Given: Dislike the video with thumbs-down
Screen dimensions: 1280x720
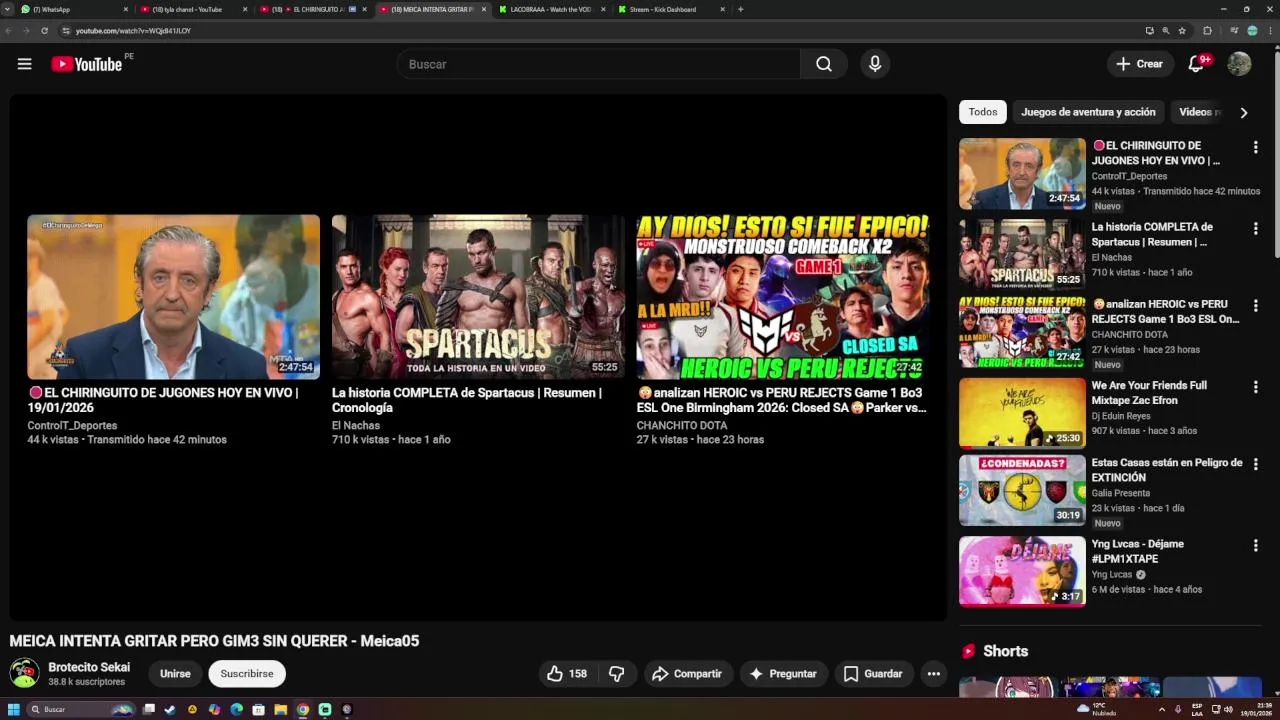Looking at the screenshot, I should (617, 674).
